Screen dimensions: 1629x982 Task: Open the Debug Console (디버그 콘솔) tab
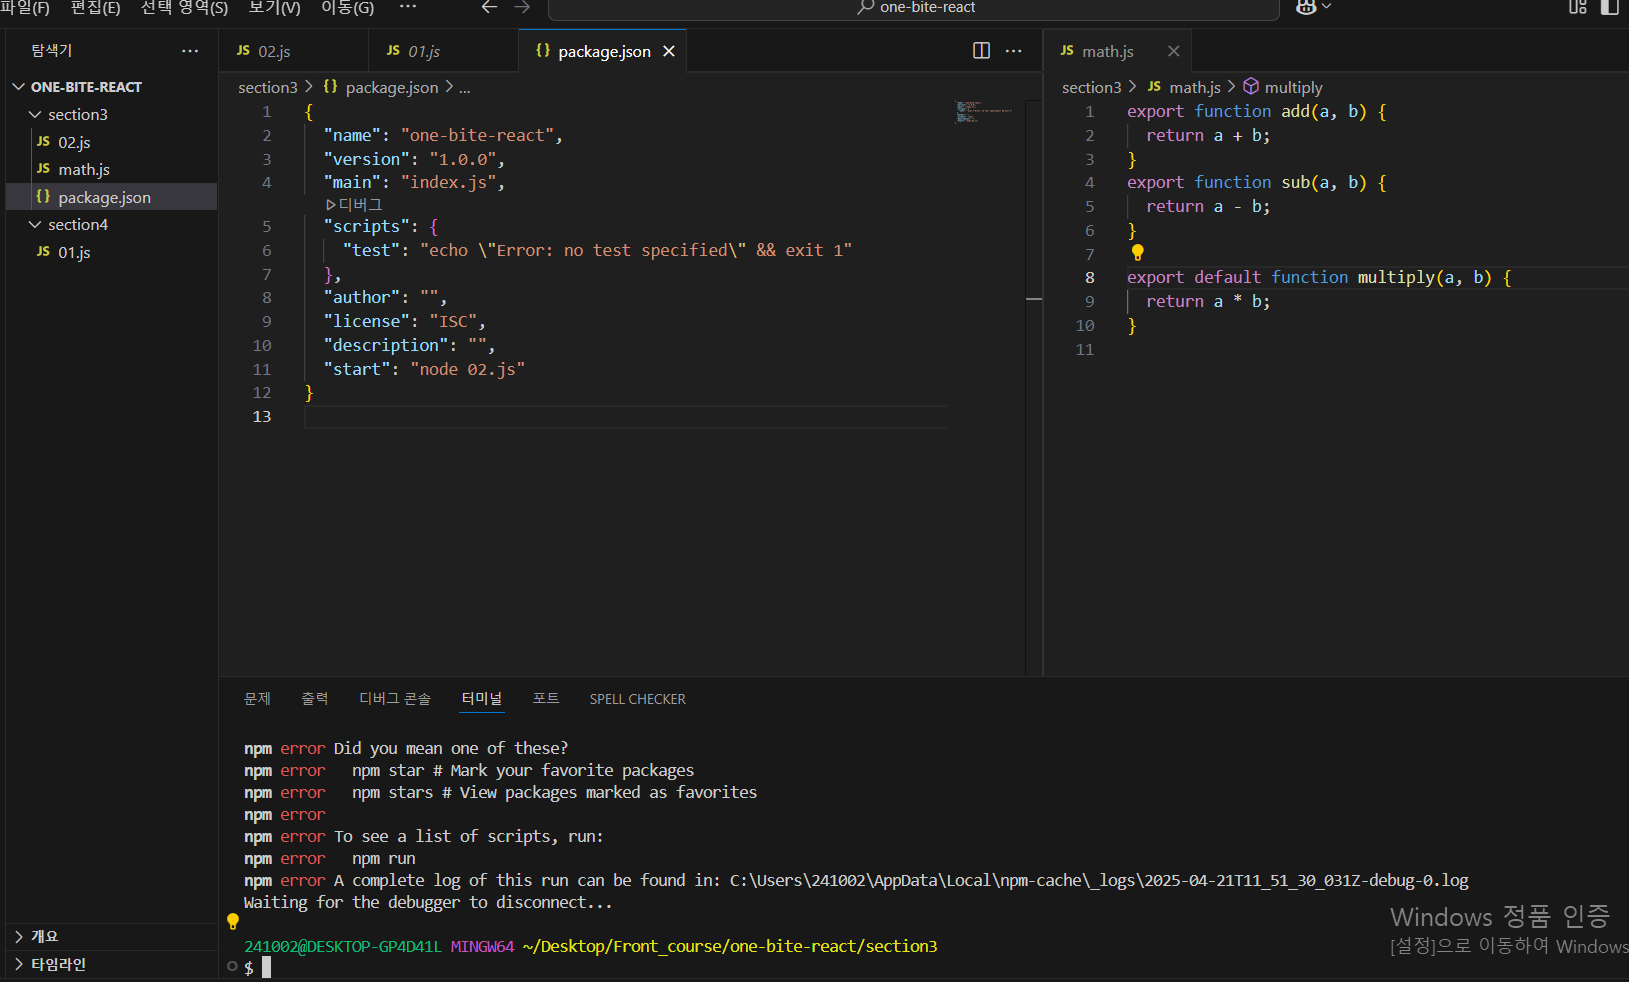[x=395, y=699]
